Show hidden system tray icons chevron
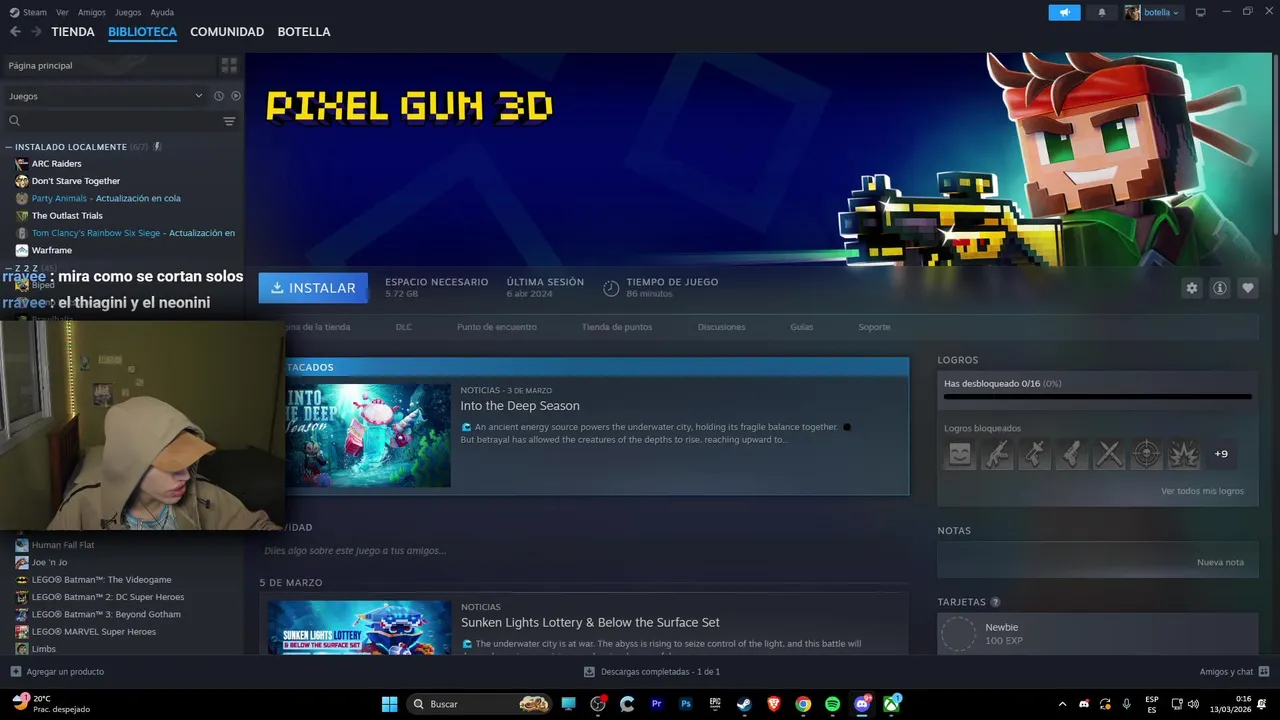 [1062, 704]
